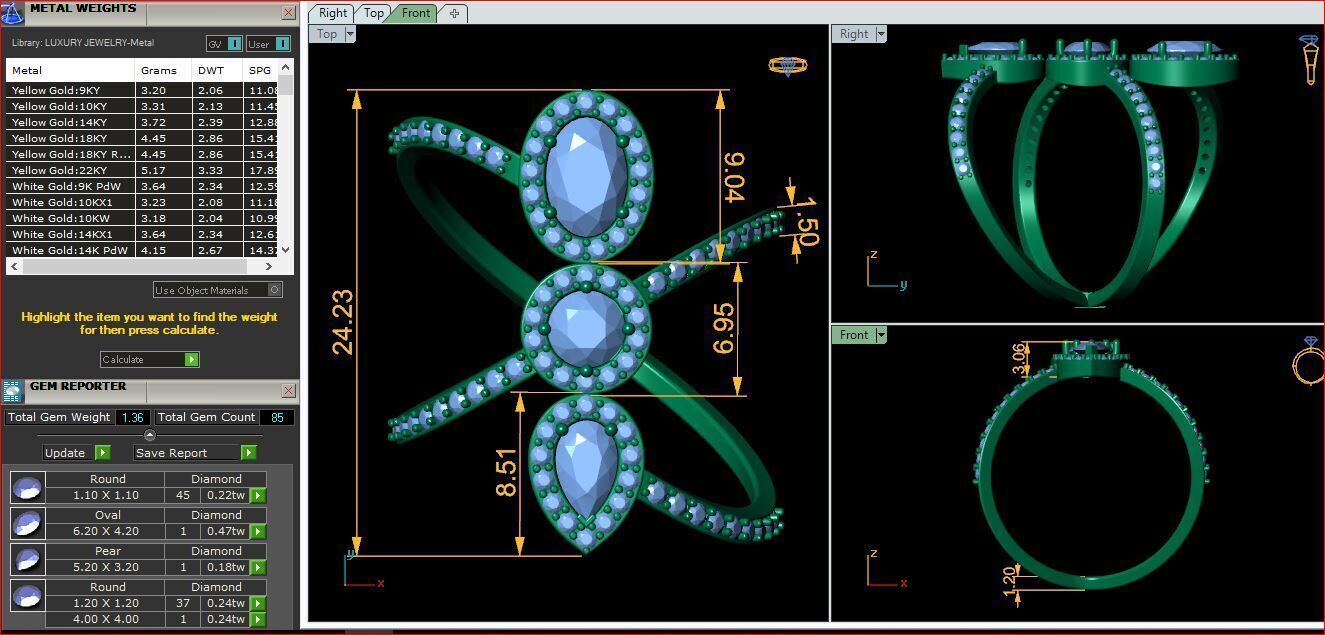Click the metal table horizontal scrollbar left arrow
The height and width of the screenshot is (635, 1325).
click(13, 266)
